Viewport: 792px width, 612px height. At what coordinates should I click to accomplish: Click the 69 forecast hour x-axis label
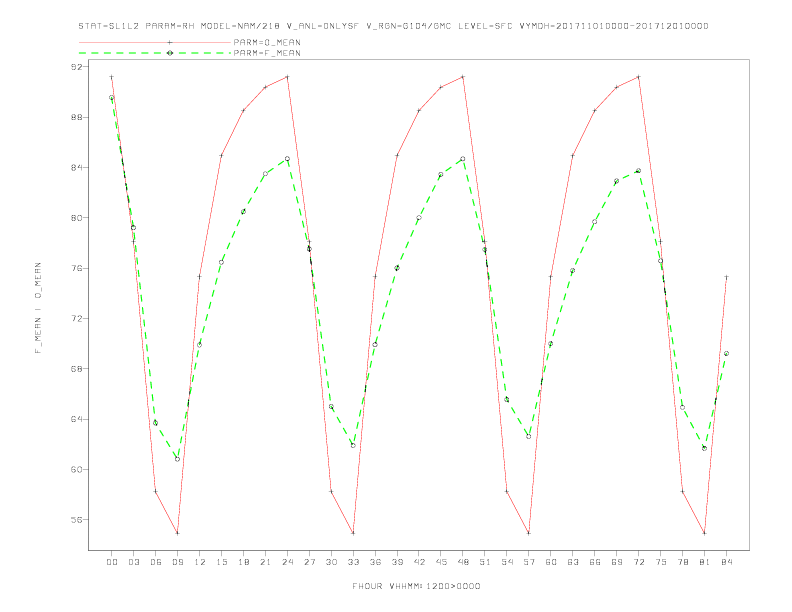(x=617, y=562)
